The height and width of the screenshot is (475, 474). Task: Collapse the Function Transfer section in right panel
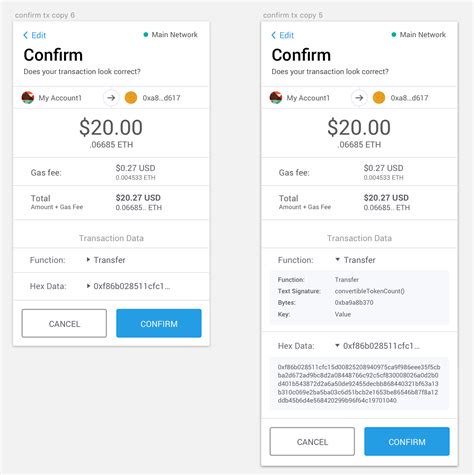click(x=337, y=259)
